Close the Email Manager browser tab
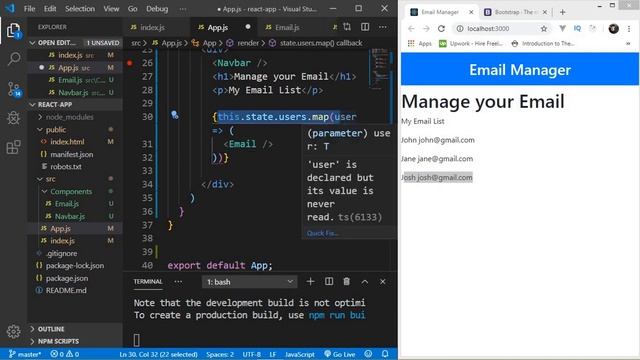Viewport: 640px width, 360px height. 471,12
